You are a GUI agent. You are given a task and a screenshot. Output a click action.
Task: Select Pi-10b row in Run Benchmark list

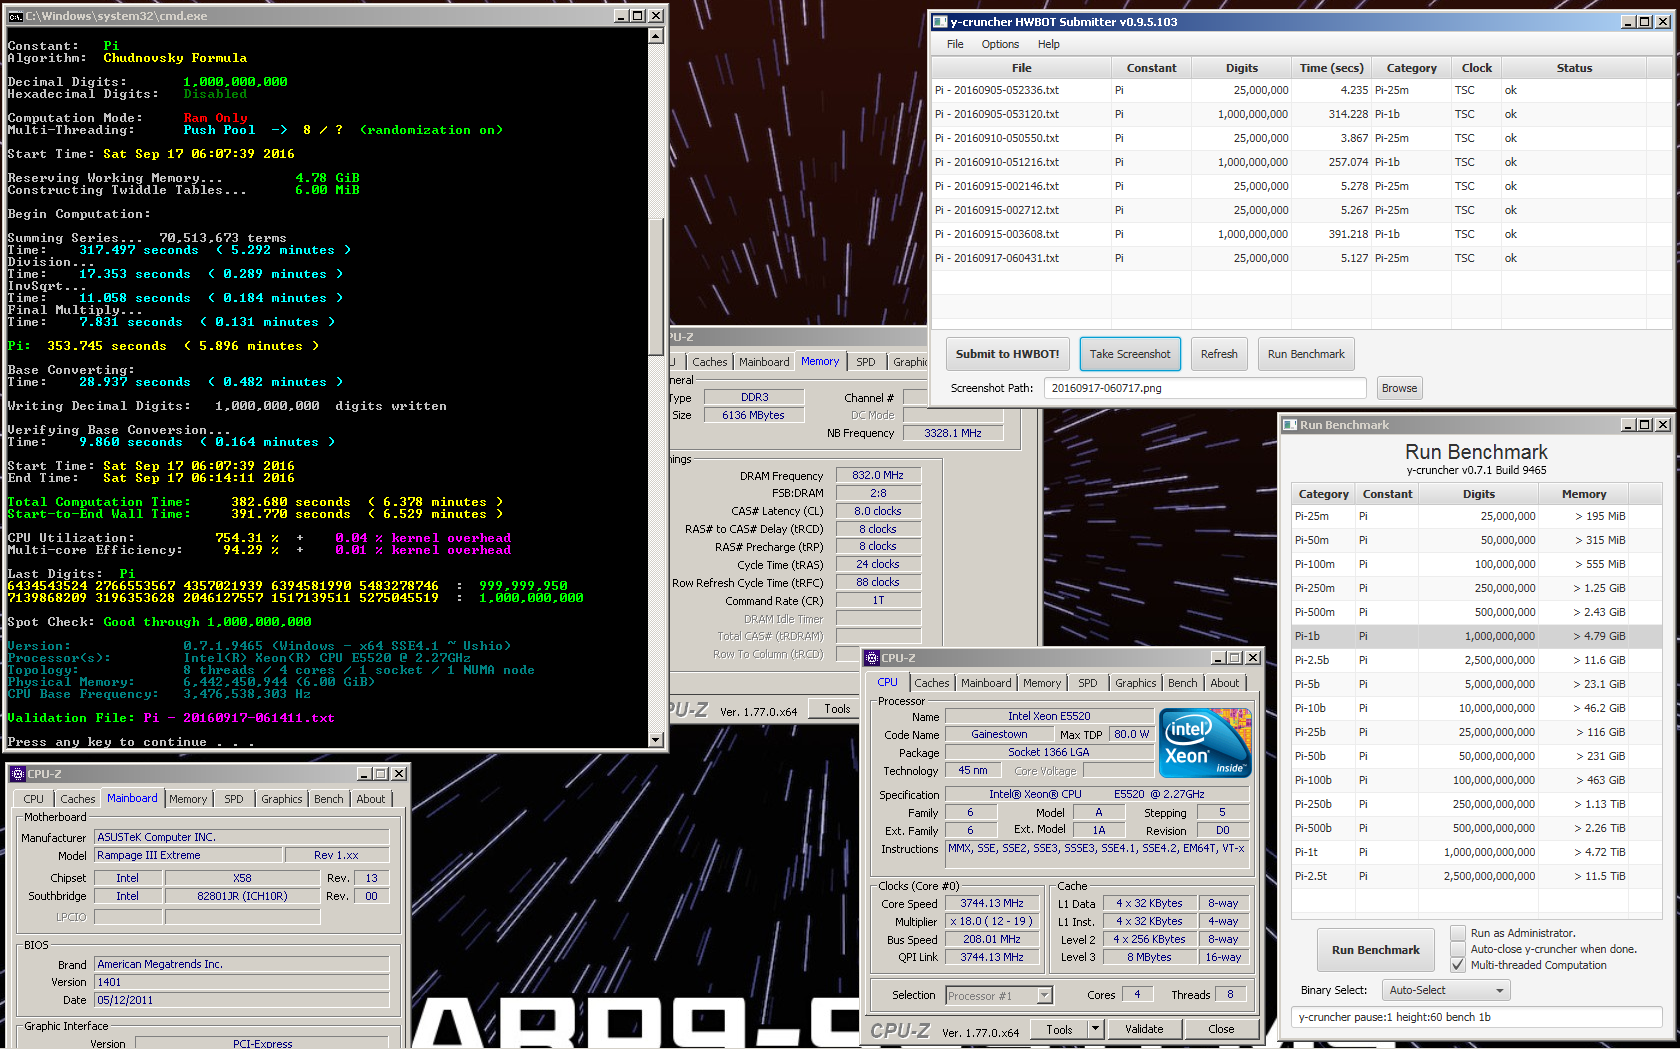pos(1476,708)
